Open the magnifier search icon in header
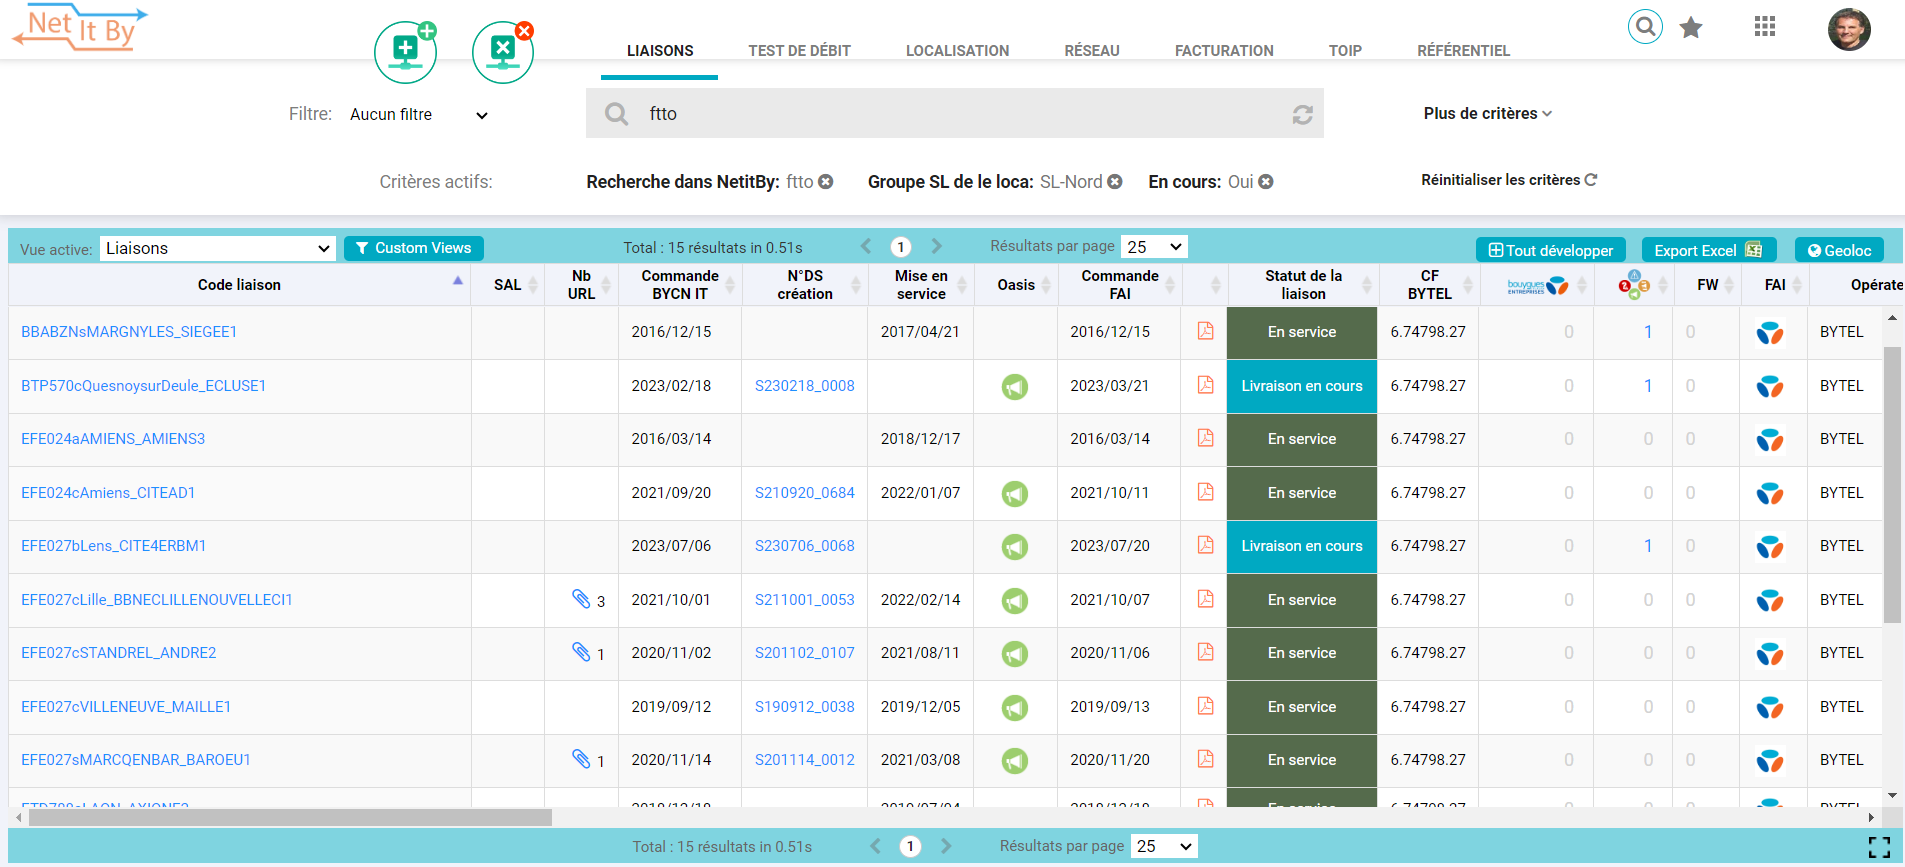1905x867 pixels. pos(1645,26)
